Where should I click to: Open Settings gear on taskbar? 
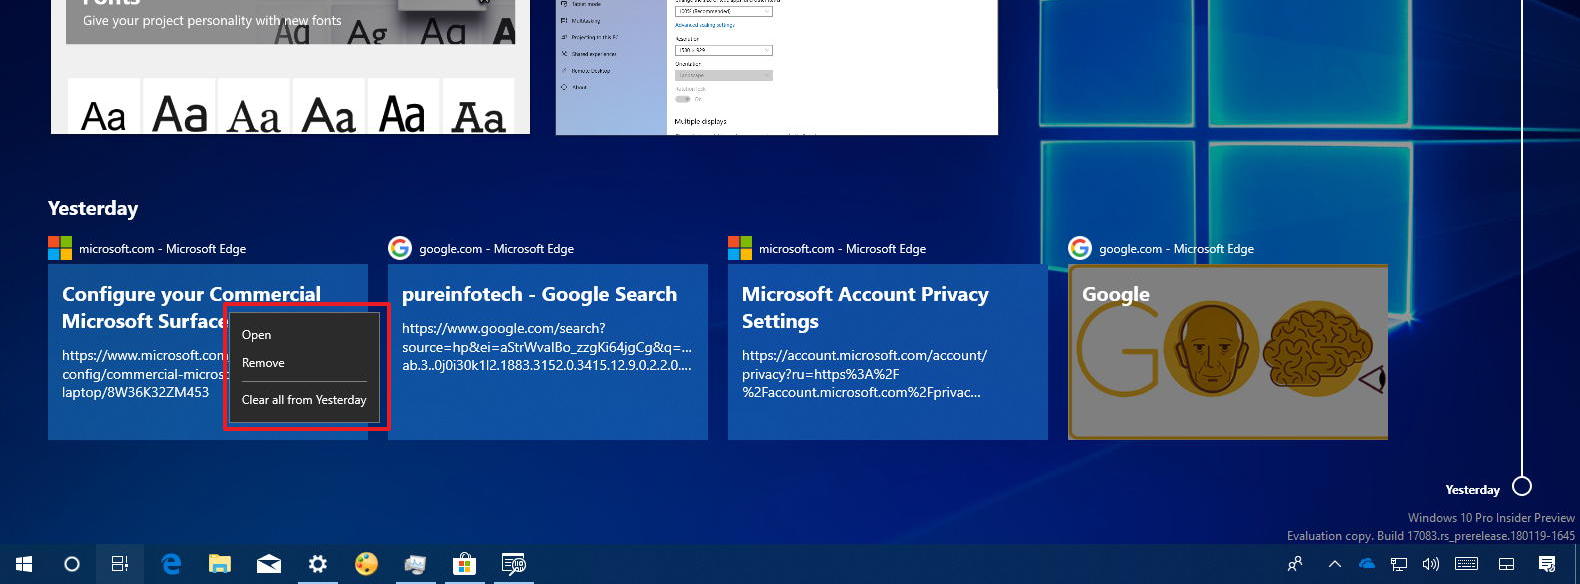pyautogui.click(x=317, y=564)
